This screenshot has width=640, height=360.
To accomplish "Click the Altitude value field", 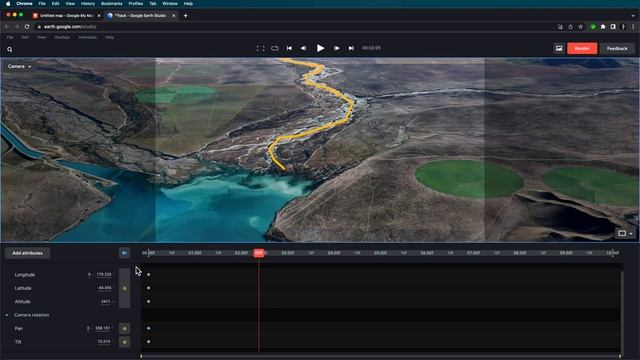I will (105, 302).
